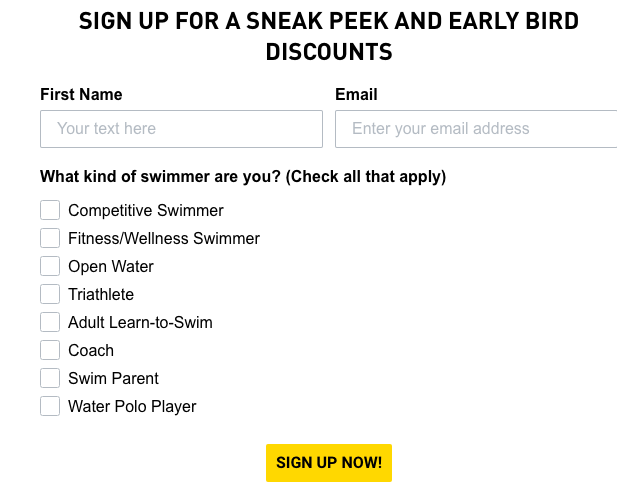Check the Competitive Swimmer checkbox

50,210
